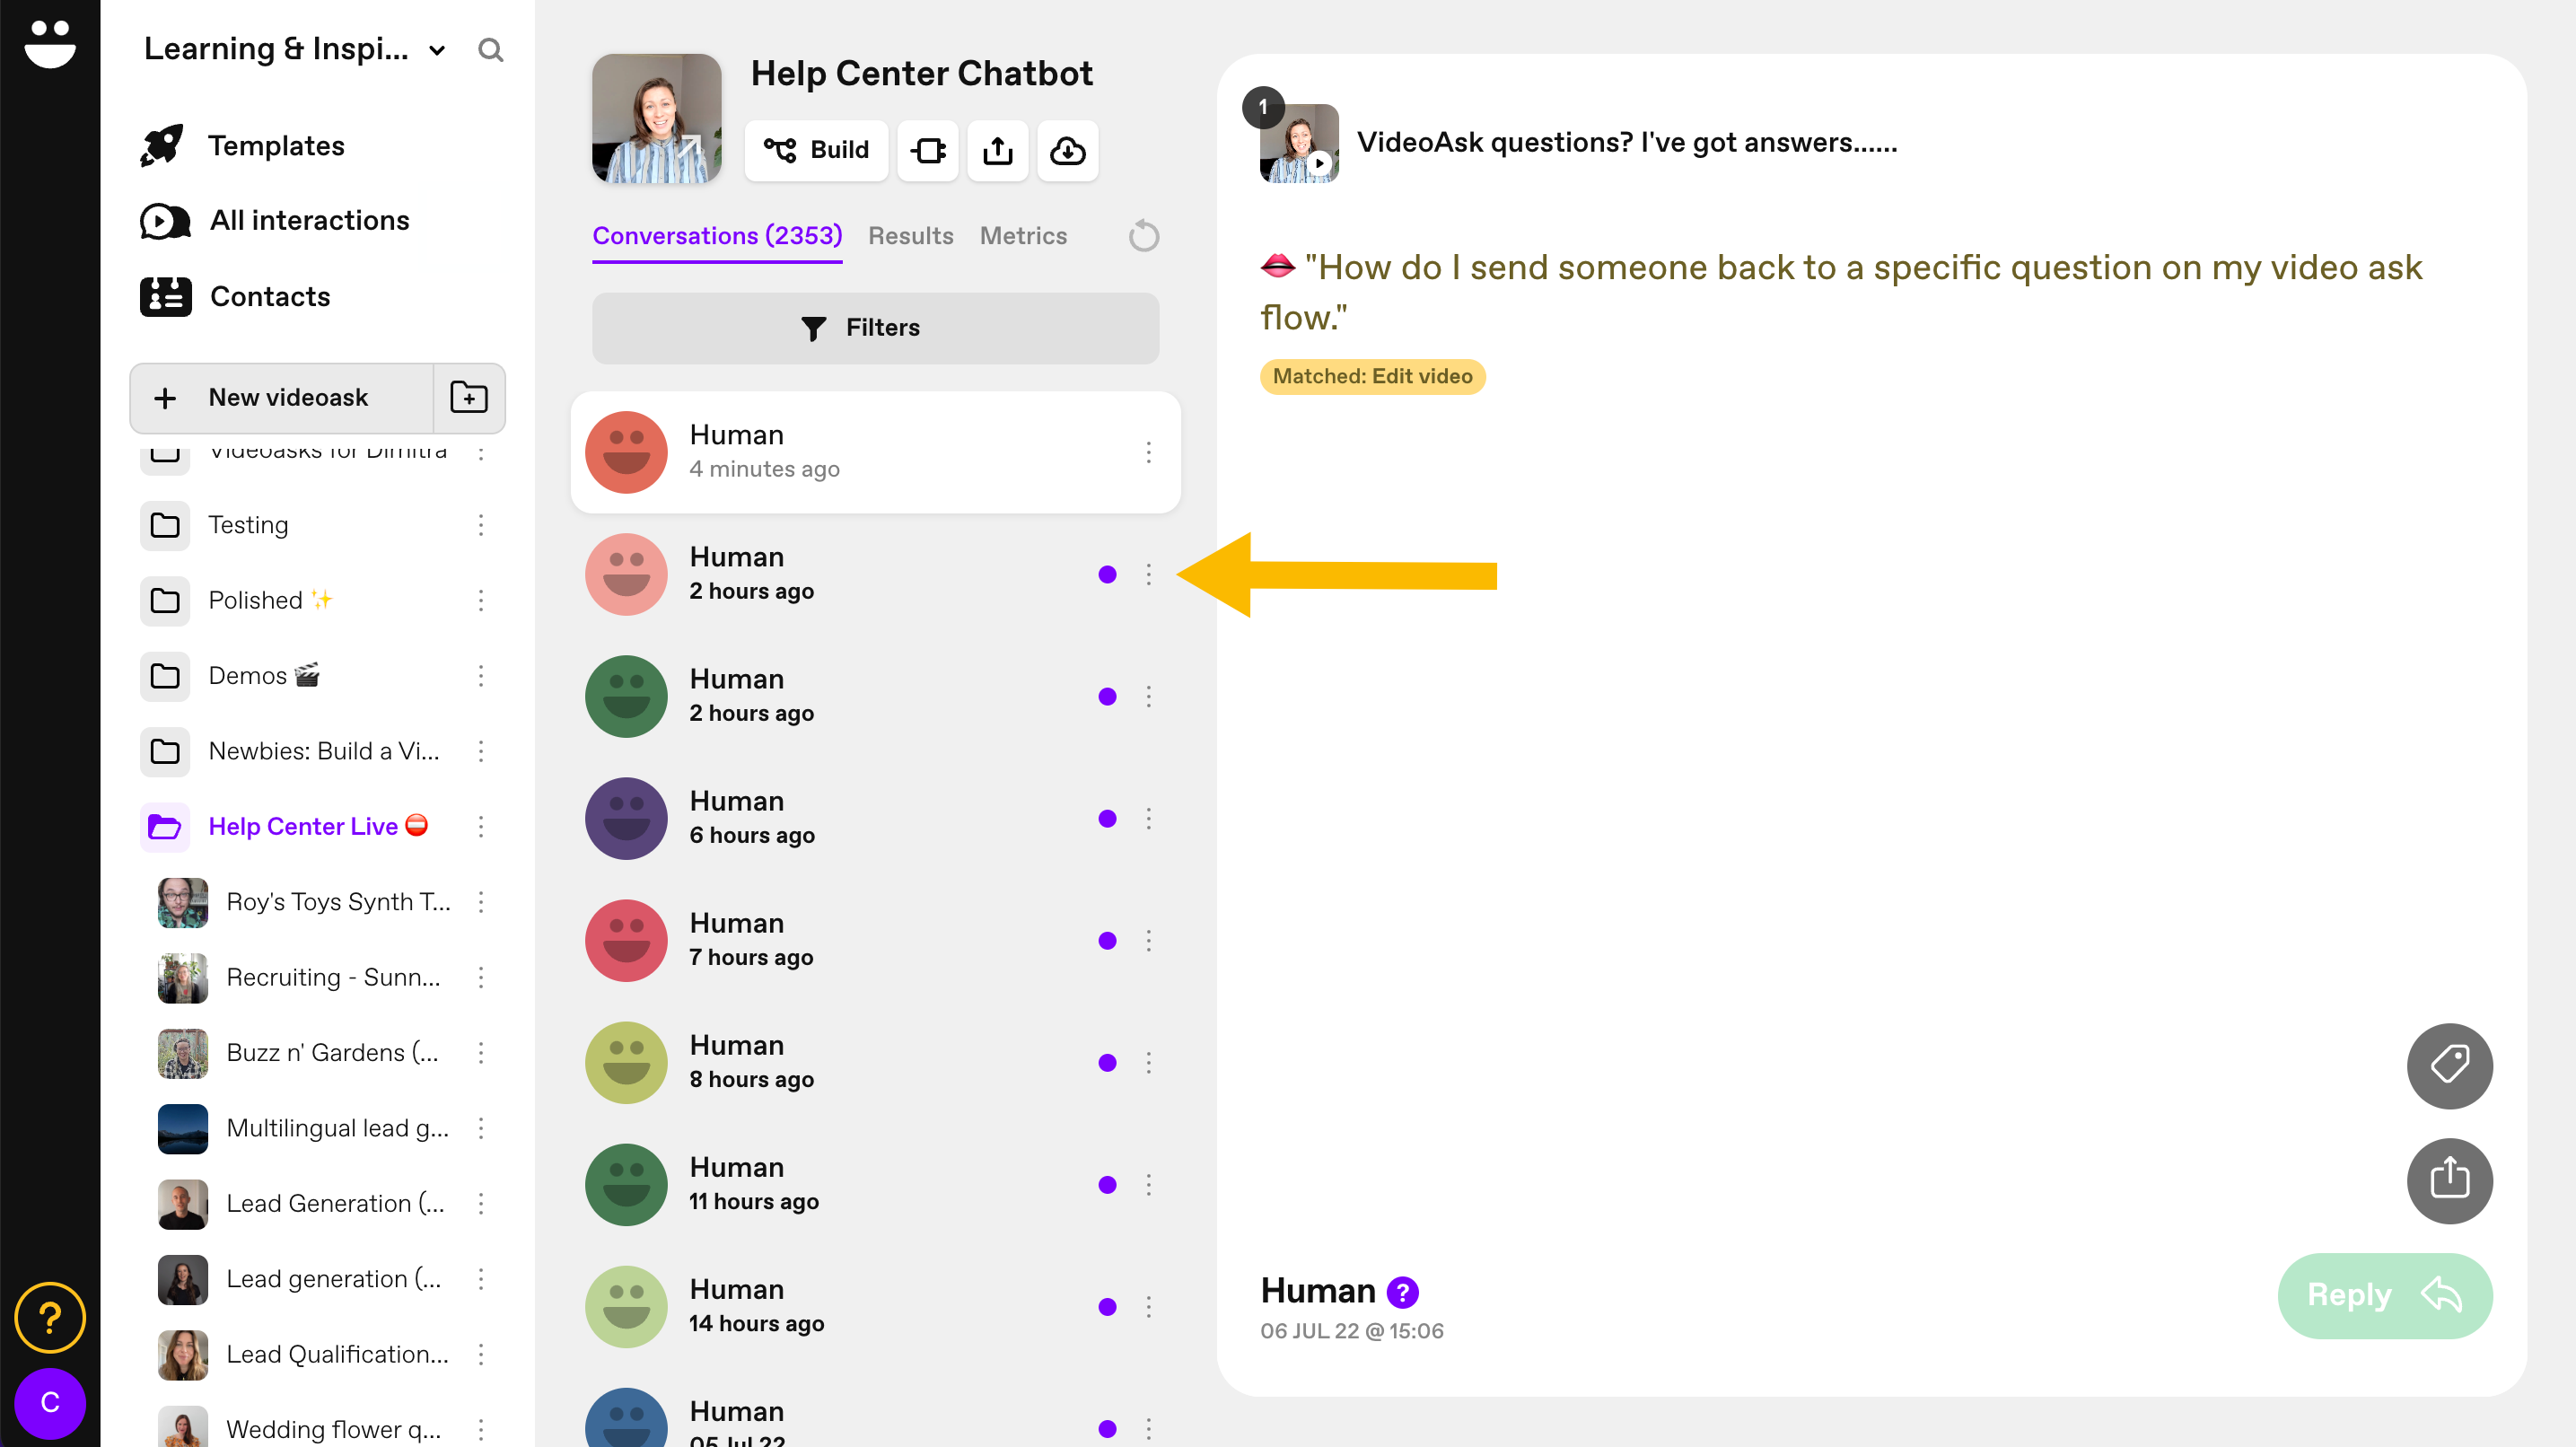Viewport: 2576px width, 1447px height.
Task: Open Templates from the sidebar
Action: coord(244,146)
